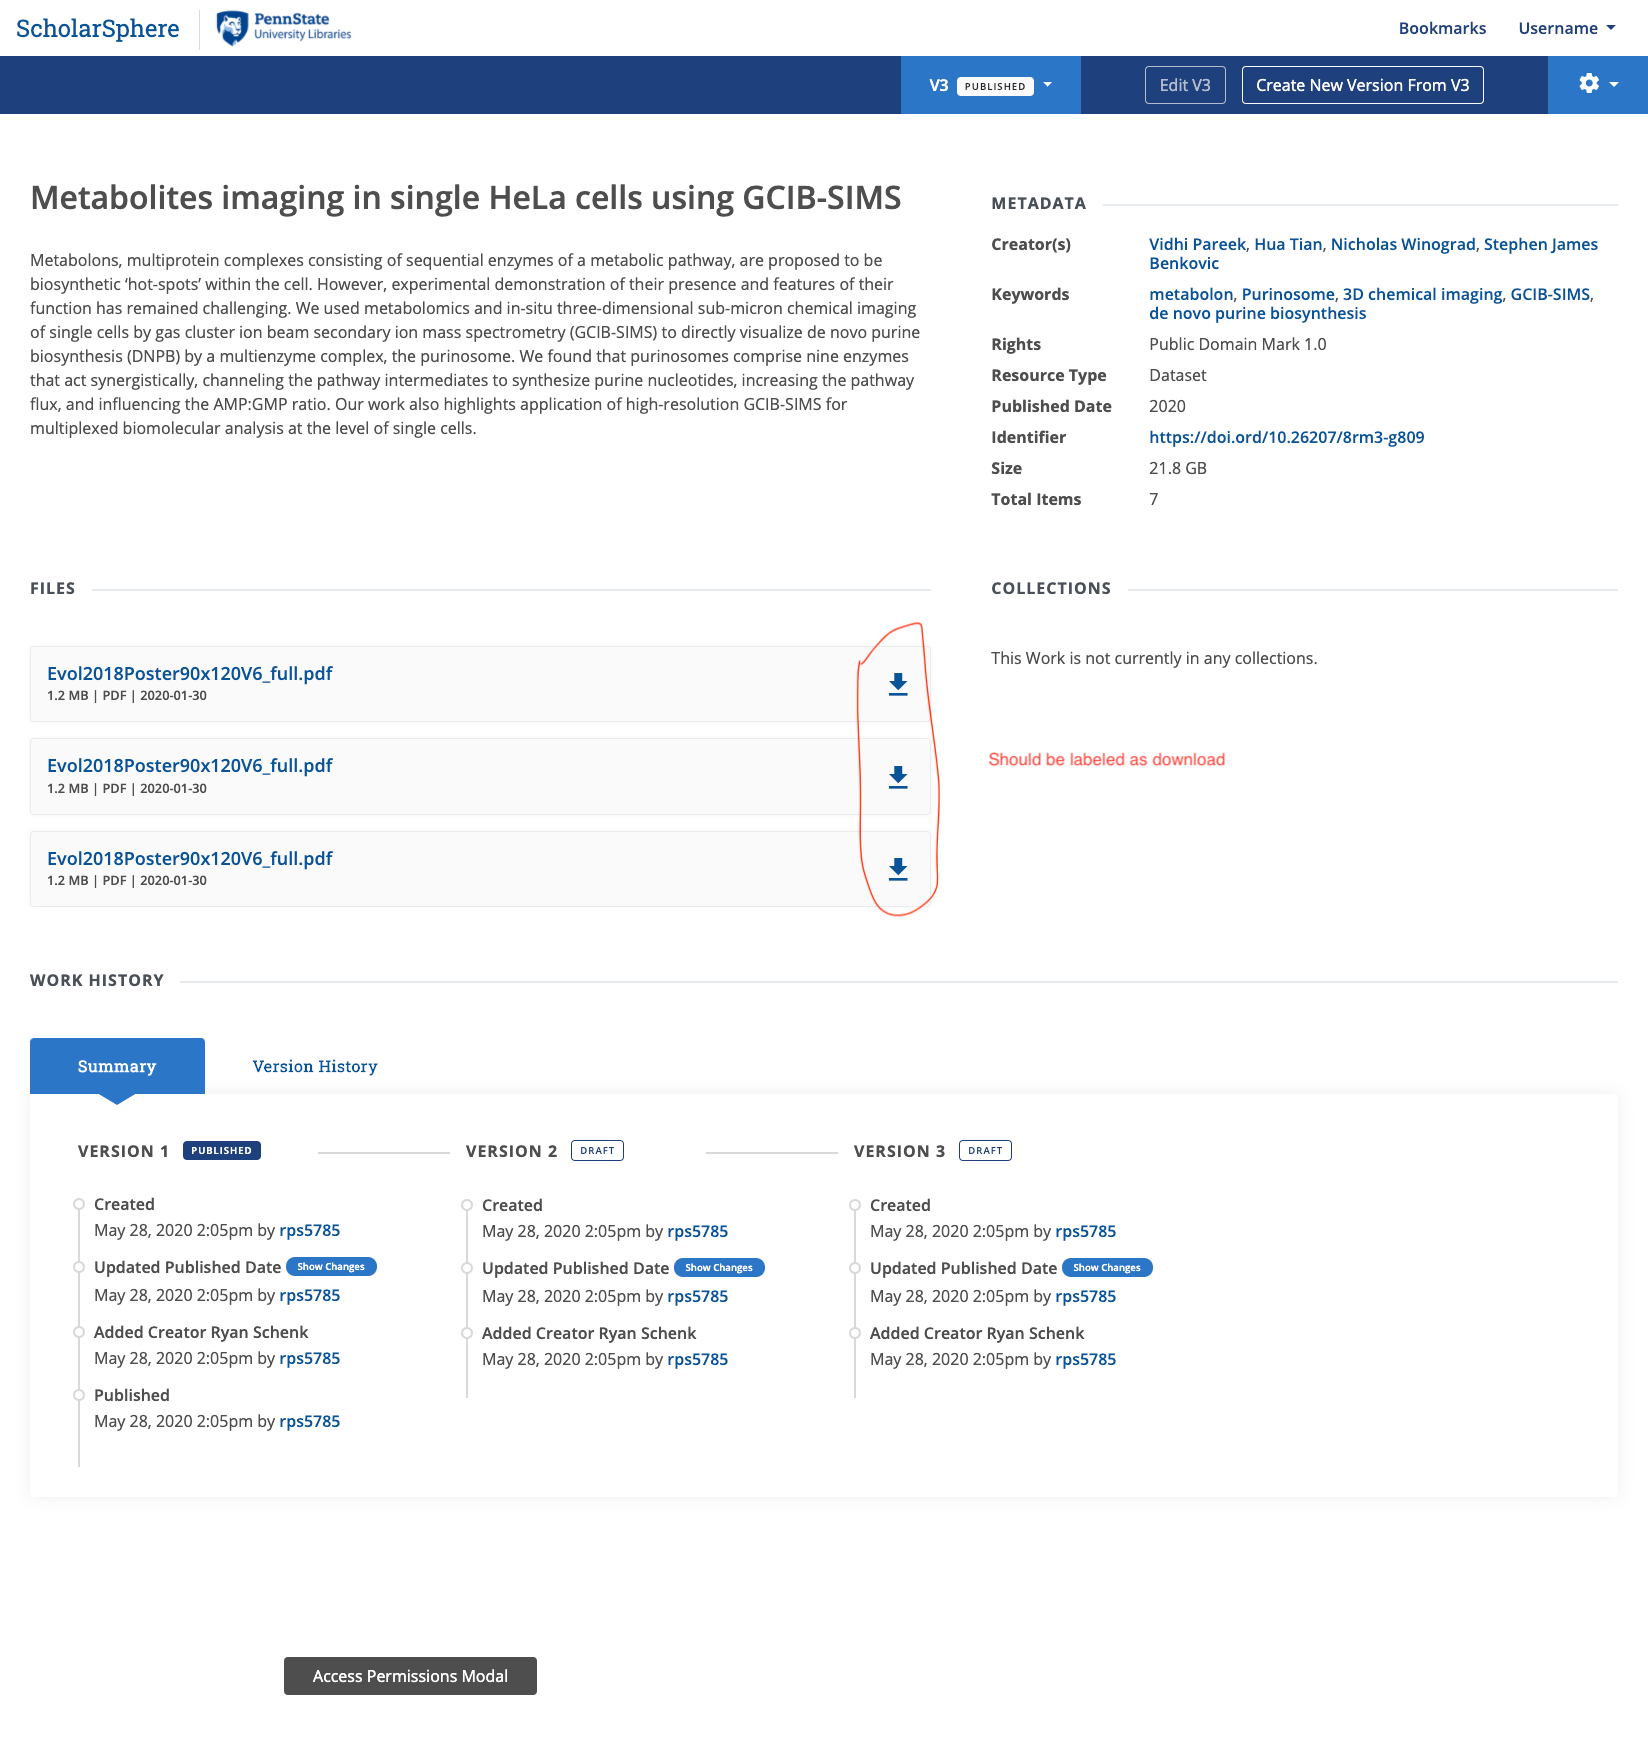Switch to the Version History tab
This screenshot has height=1759, width=1648.
click(314, 1066)
